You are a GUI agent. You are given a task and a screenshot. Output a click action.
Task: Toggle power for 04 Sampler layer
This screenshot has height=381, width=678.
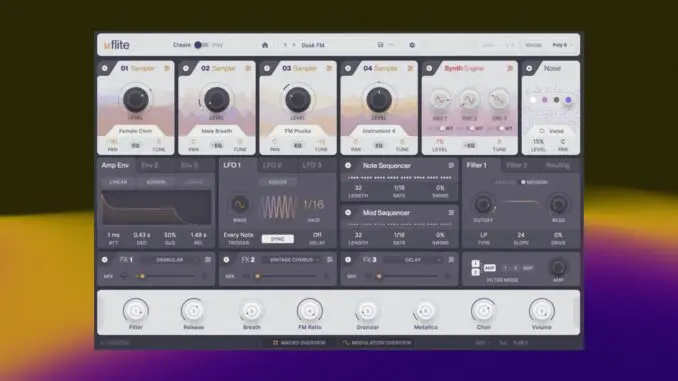[x=348, y=68]
